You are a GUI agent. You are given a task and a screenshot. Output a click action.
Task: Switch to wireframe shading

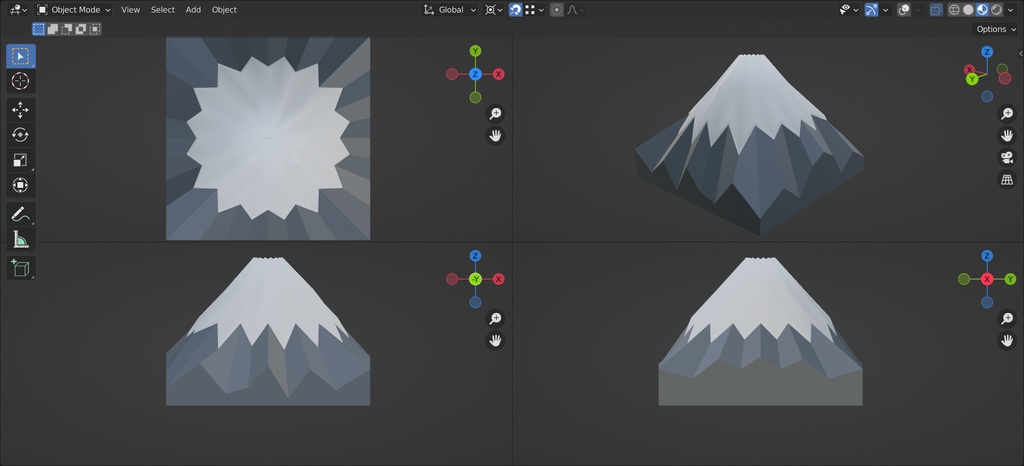tap(954, 10)
